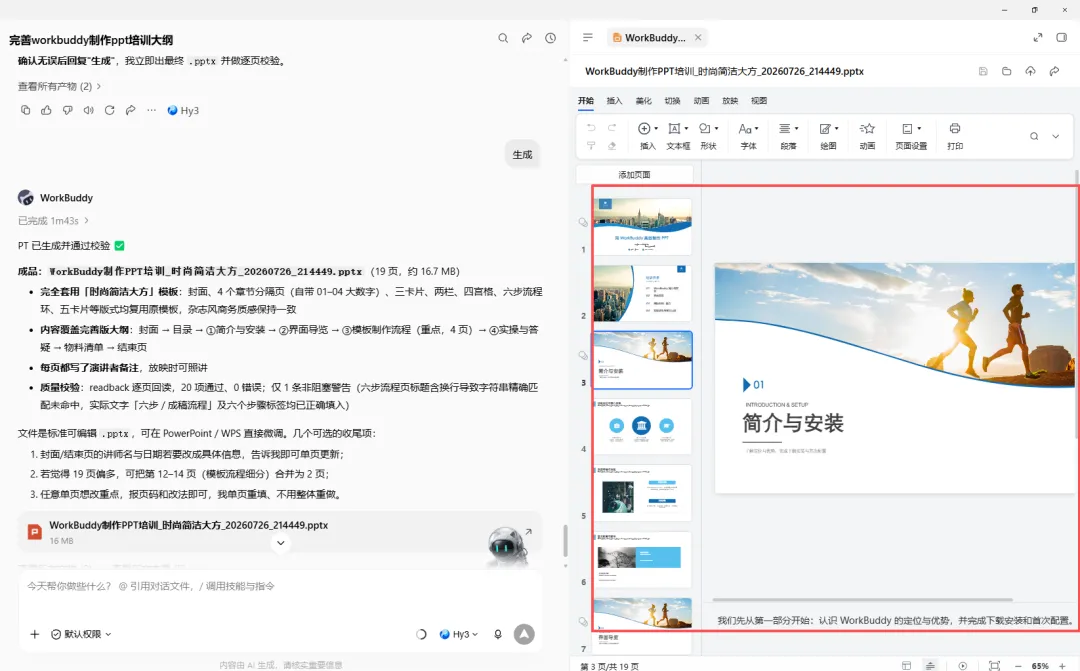Add attachment with plus icon in input bar
The image size is (1080, 671).
34,634
